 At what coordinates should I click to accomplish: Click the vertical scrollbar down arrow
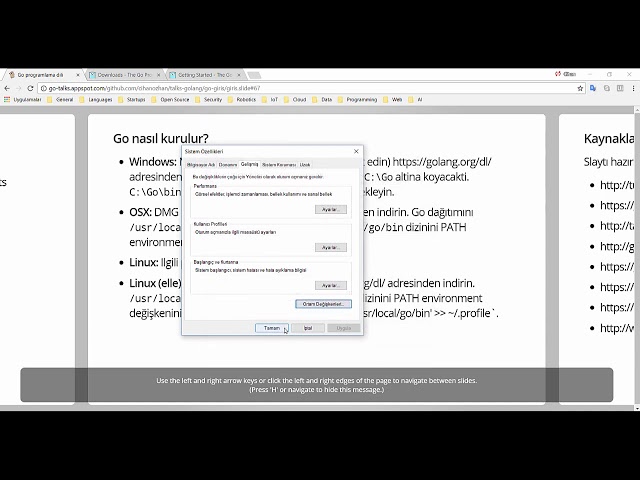click(637, 408)
